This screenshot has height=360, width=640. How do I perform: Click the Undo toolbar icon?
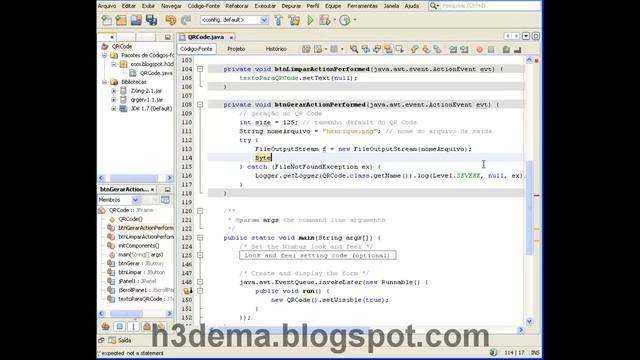tap(171, 20)
